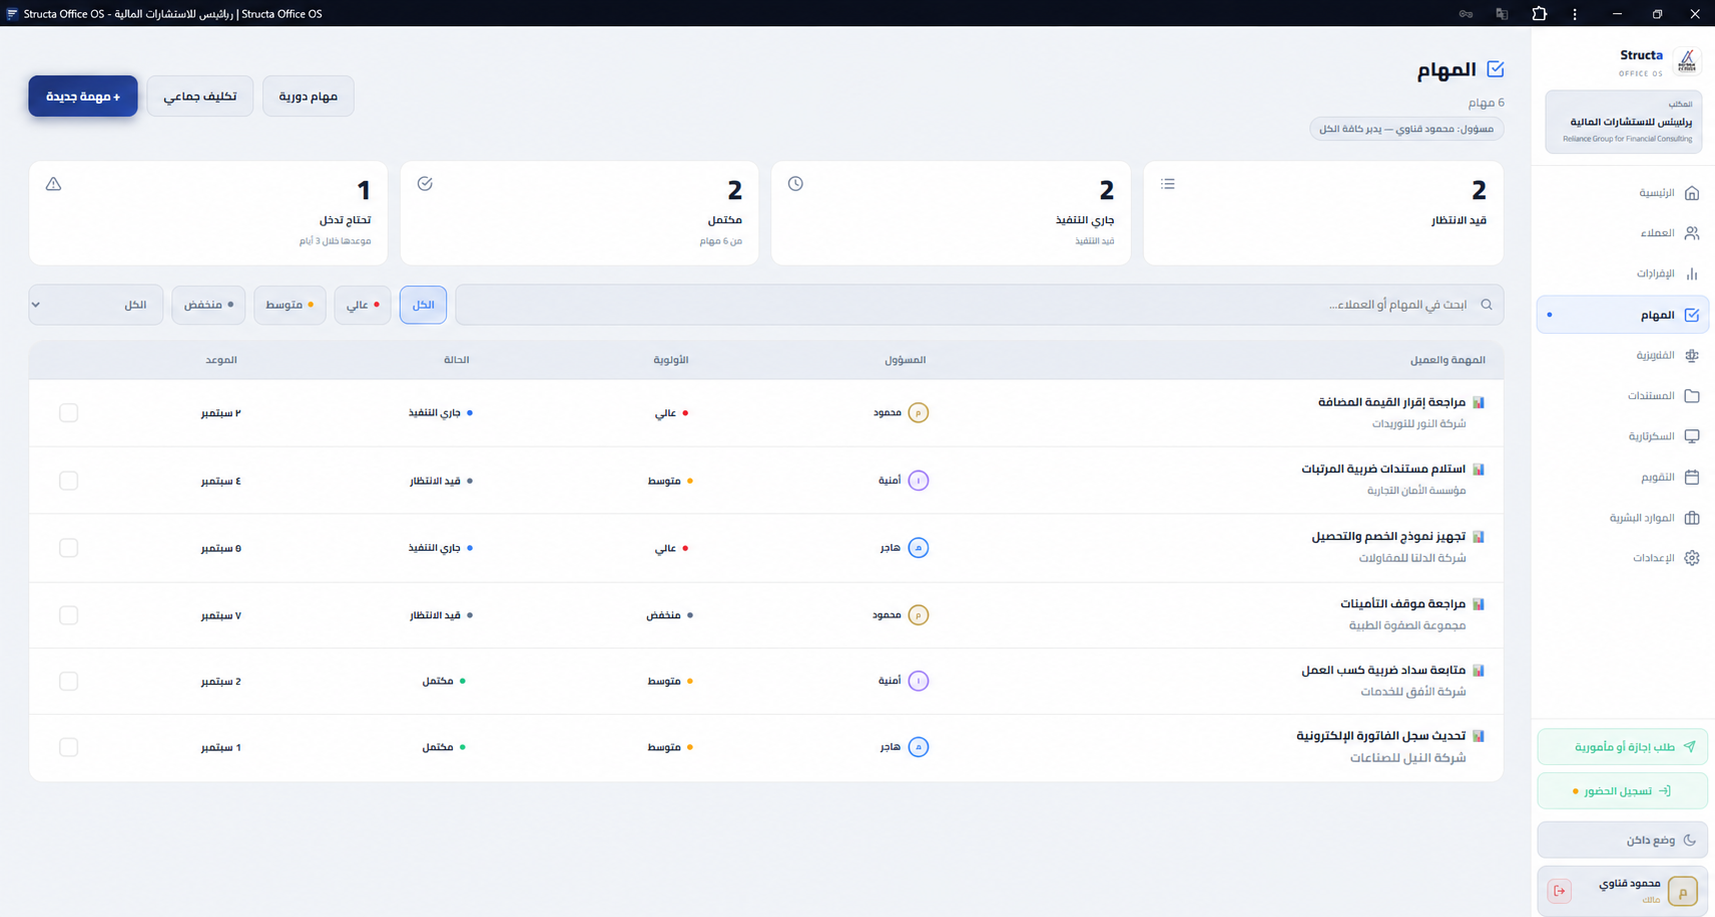Click the checkmark circle icon on مكتمل card
1715x917 pixels.
coord(425,184)
